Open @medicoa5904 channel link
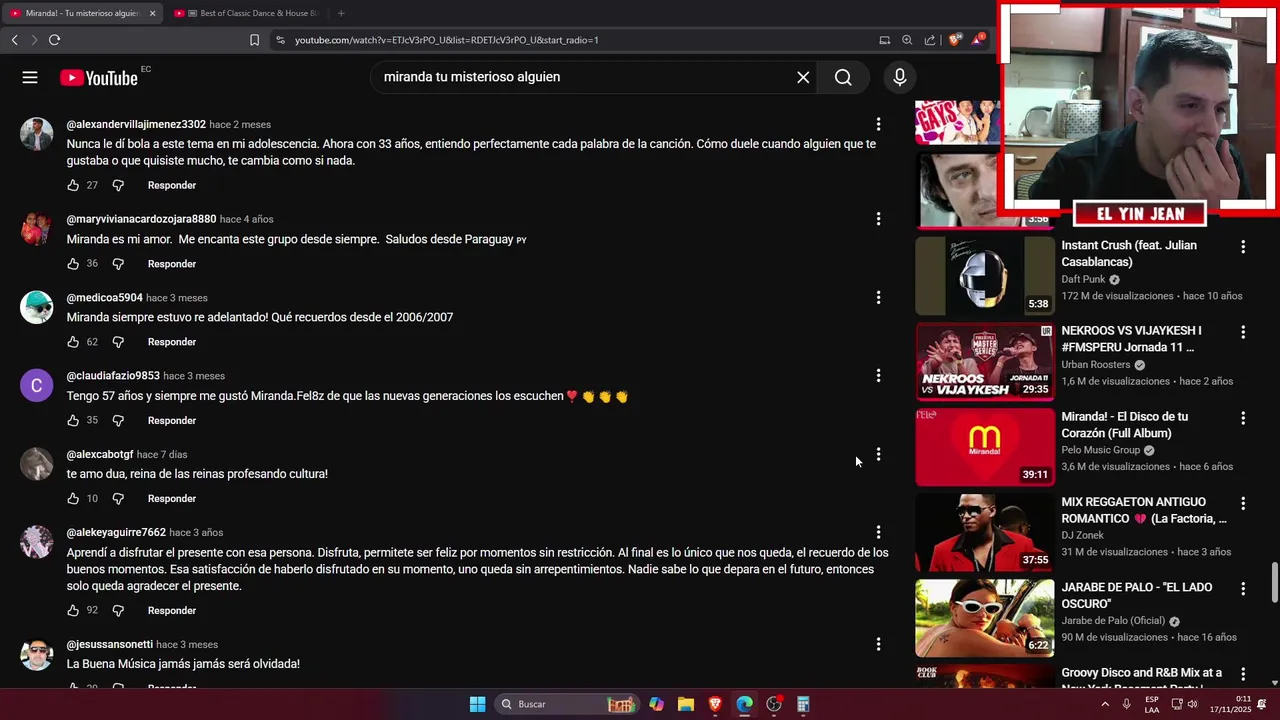Image resolution: width=1280 pixels, height=720 pixels. click(x=105, y=297)
